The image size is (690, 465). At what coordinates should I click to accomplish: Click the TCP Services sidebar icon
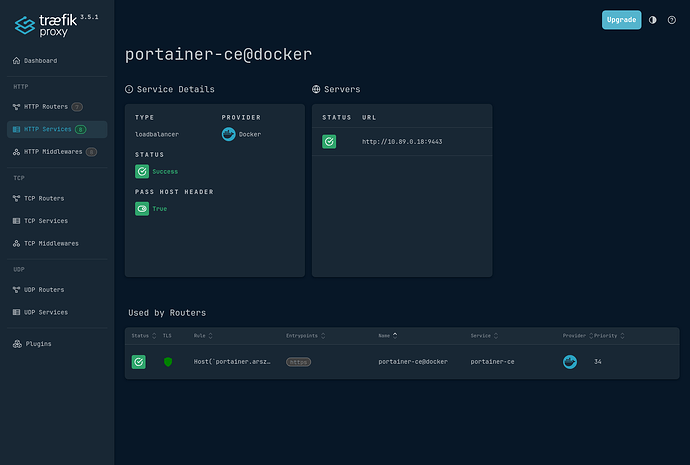(16, 220)
